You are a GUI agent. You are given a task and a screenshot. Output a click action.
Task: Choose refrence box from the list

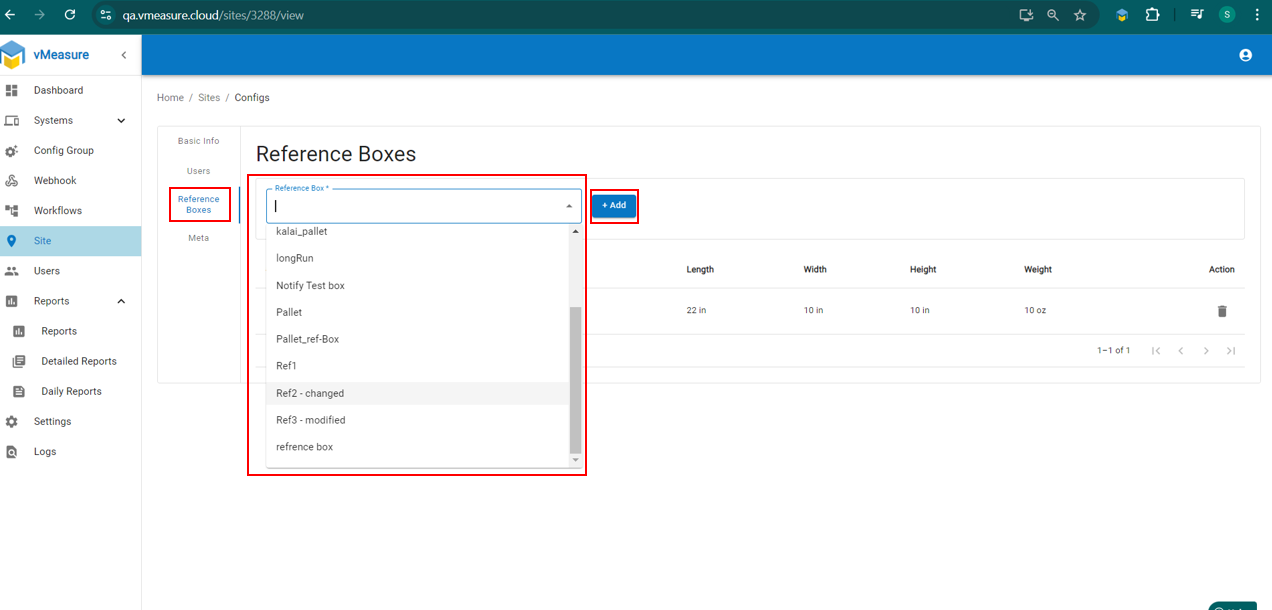pos(418,447)
